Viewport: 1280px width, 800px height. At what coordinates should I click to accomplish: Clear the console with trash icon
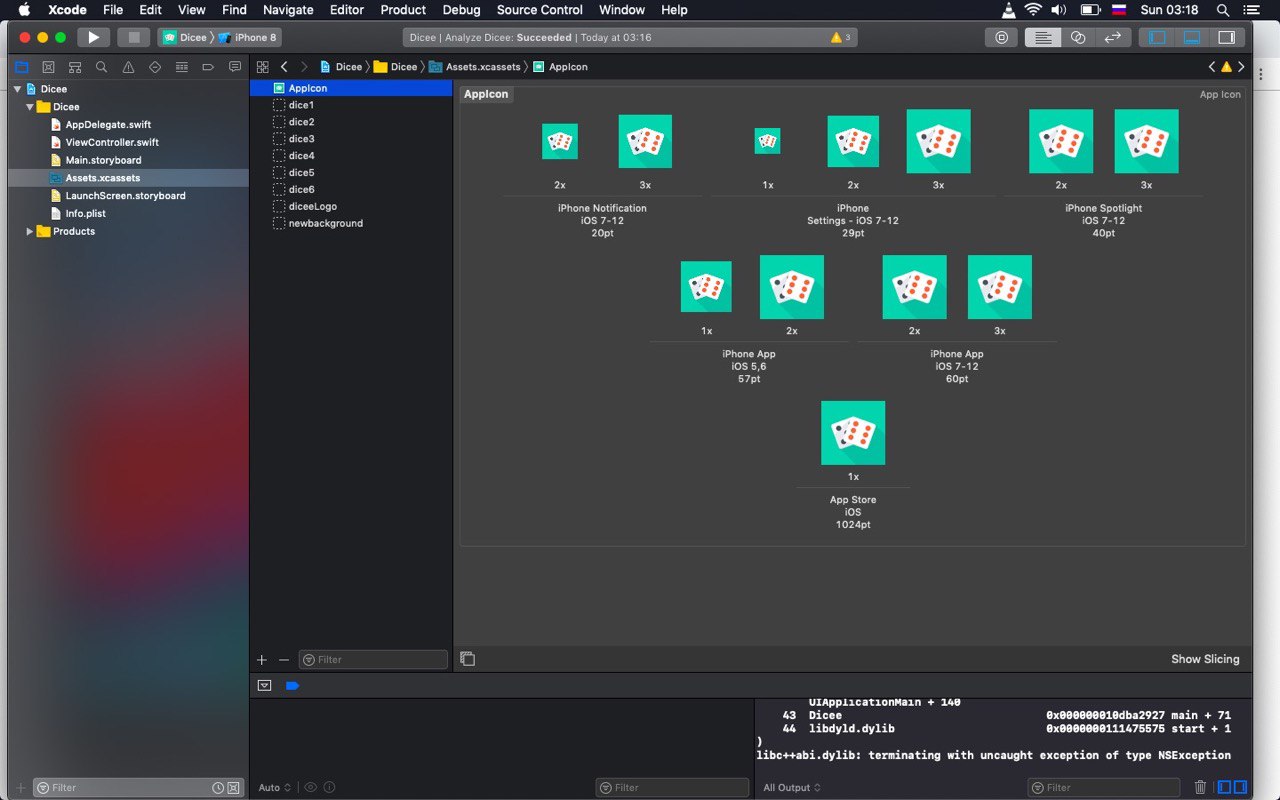(1201, 787)
